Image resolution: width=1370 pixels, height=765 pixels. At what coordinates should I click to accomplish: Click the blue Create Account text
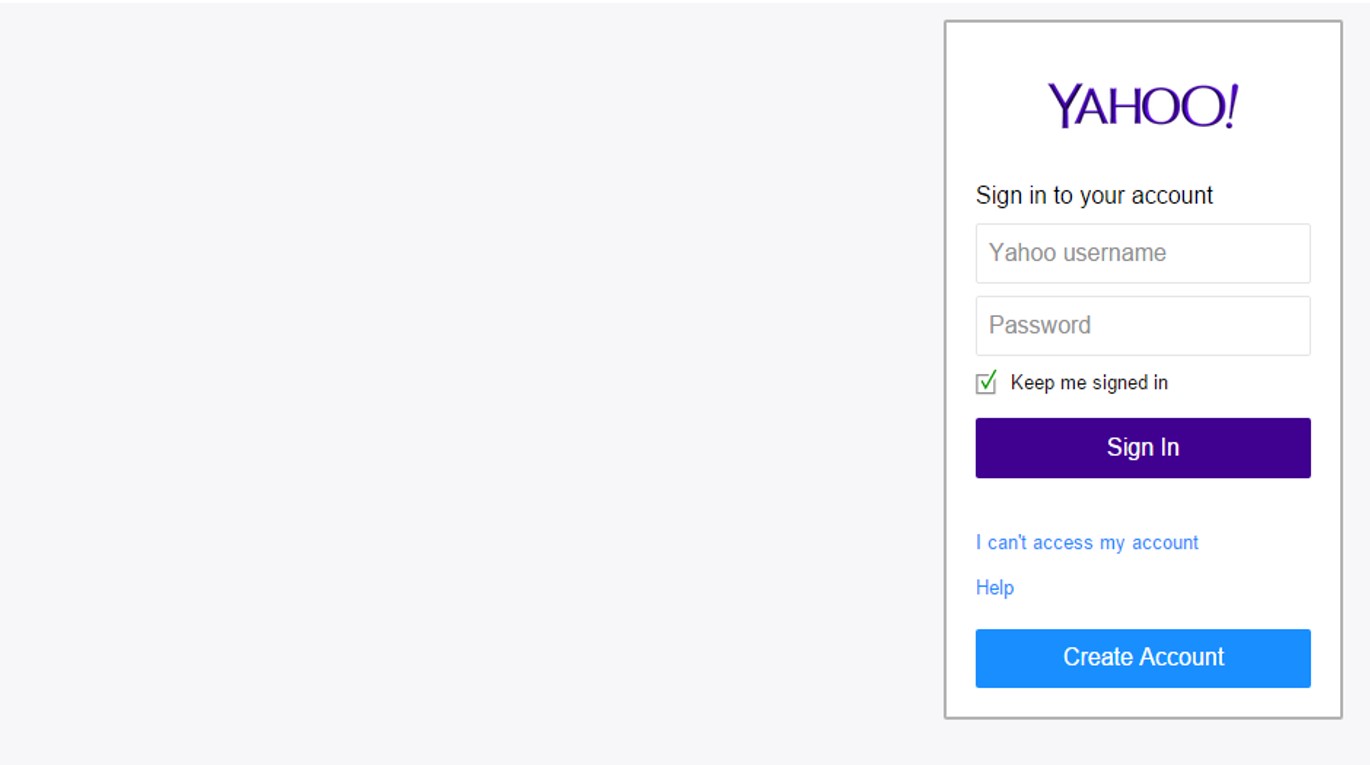1142,657
